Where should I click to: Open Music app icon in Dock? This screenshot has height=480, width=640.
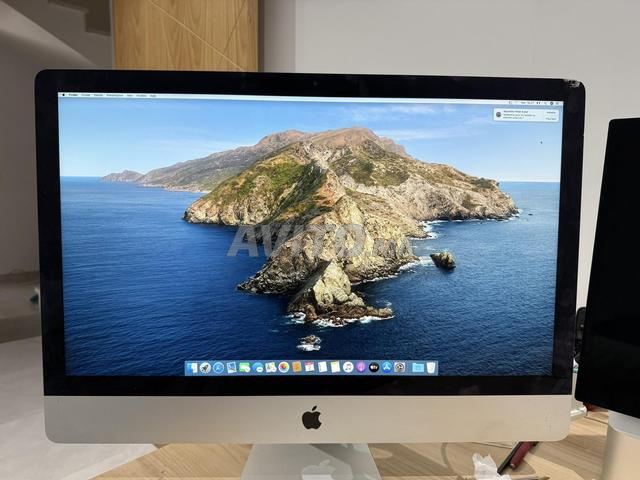pos(348,367)
